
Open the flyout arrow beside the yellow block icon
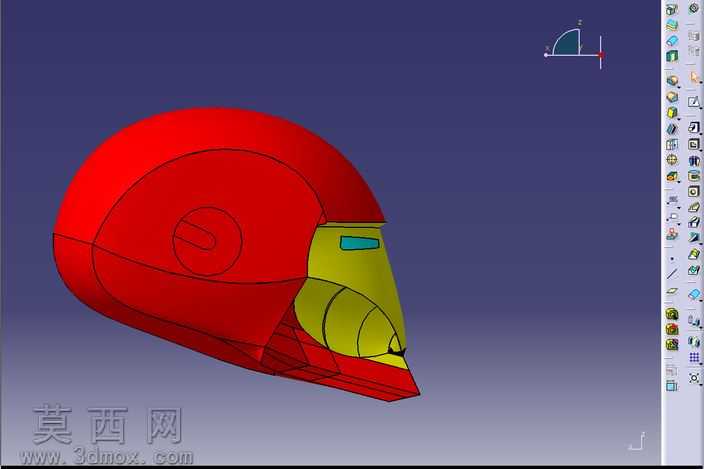(678, 118)
